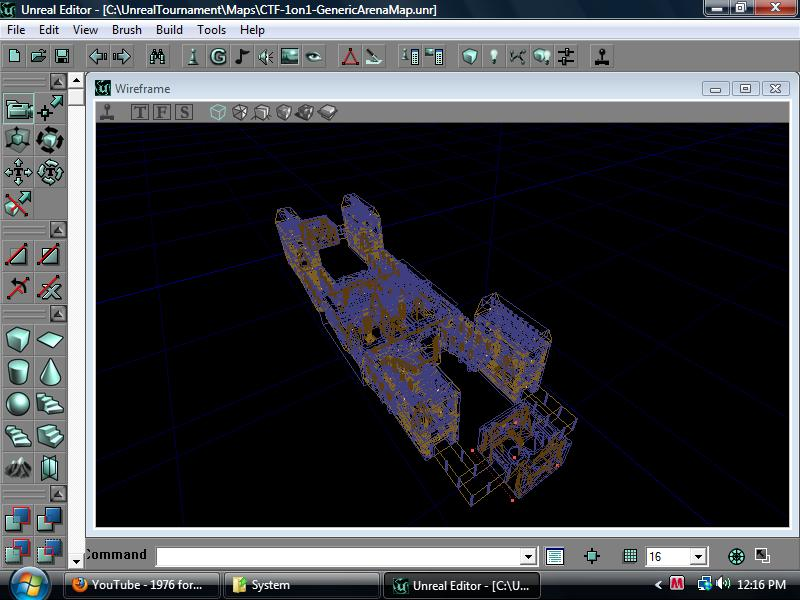The width and height of the screenshot is (800, 600).
Task: Open the Build menu
Action: pos(167,30)
